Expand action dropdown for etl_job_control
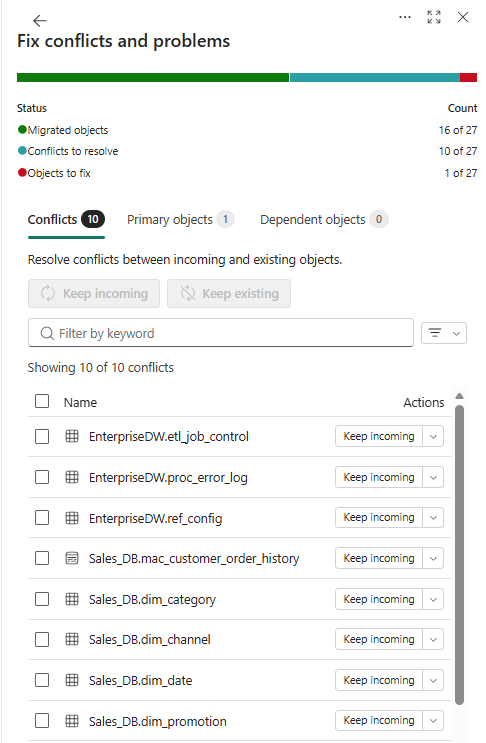Image resolution: width=486 pixels, height=743 pixels. pyautogui.click(x=433, y=436)
